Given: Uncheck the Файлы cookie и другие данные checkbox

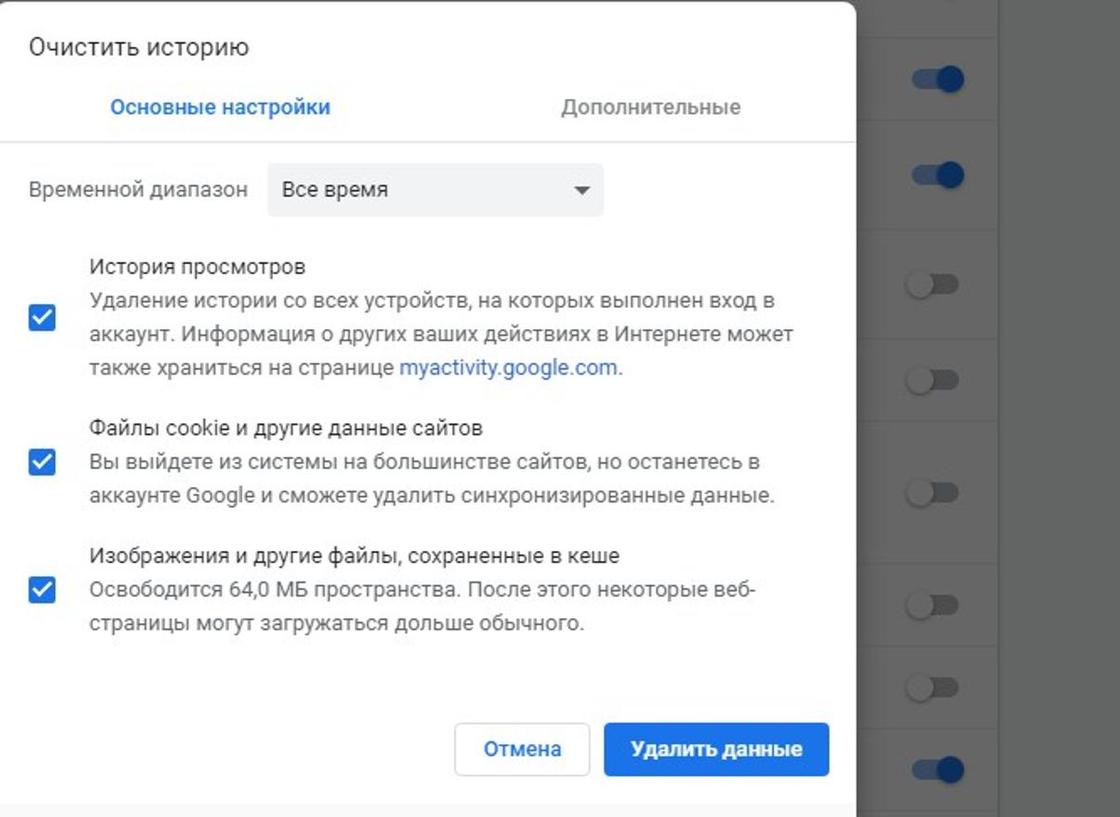Looking at the screenshot, I should pos(42,462).
